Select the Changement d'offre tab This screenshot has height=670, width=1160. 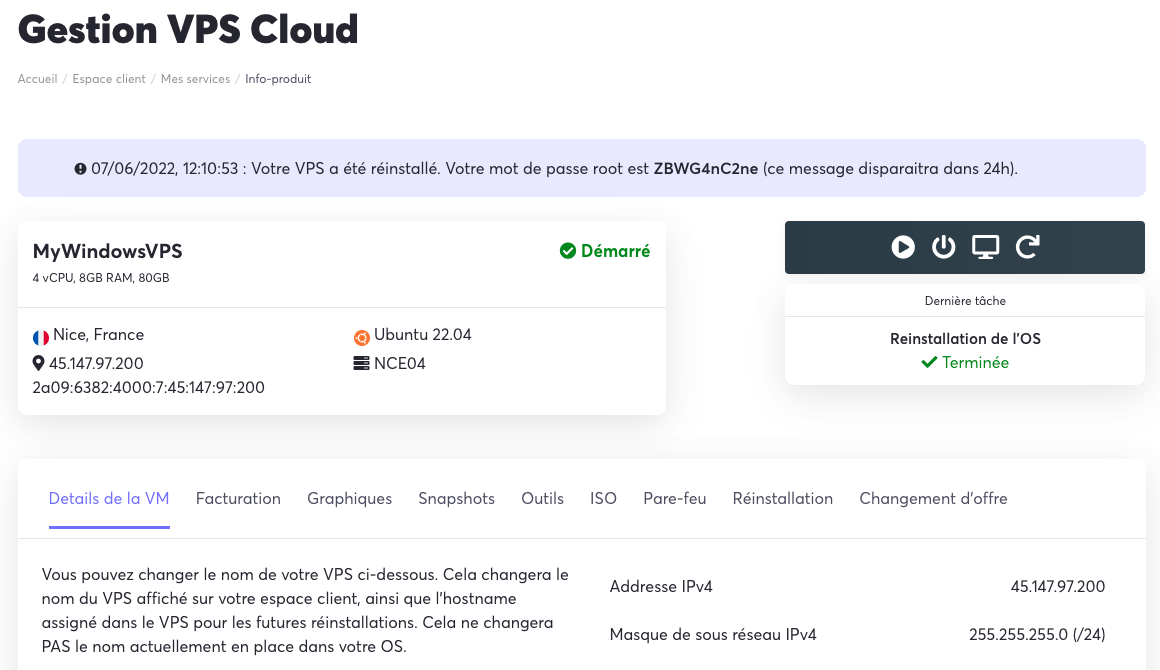coord(933,498)
